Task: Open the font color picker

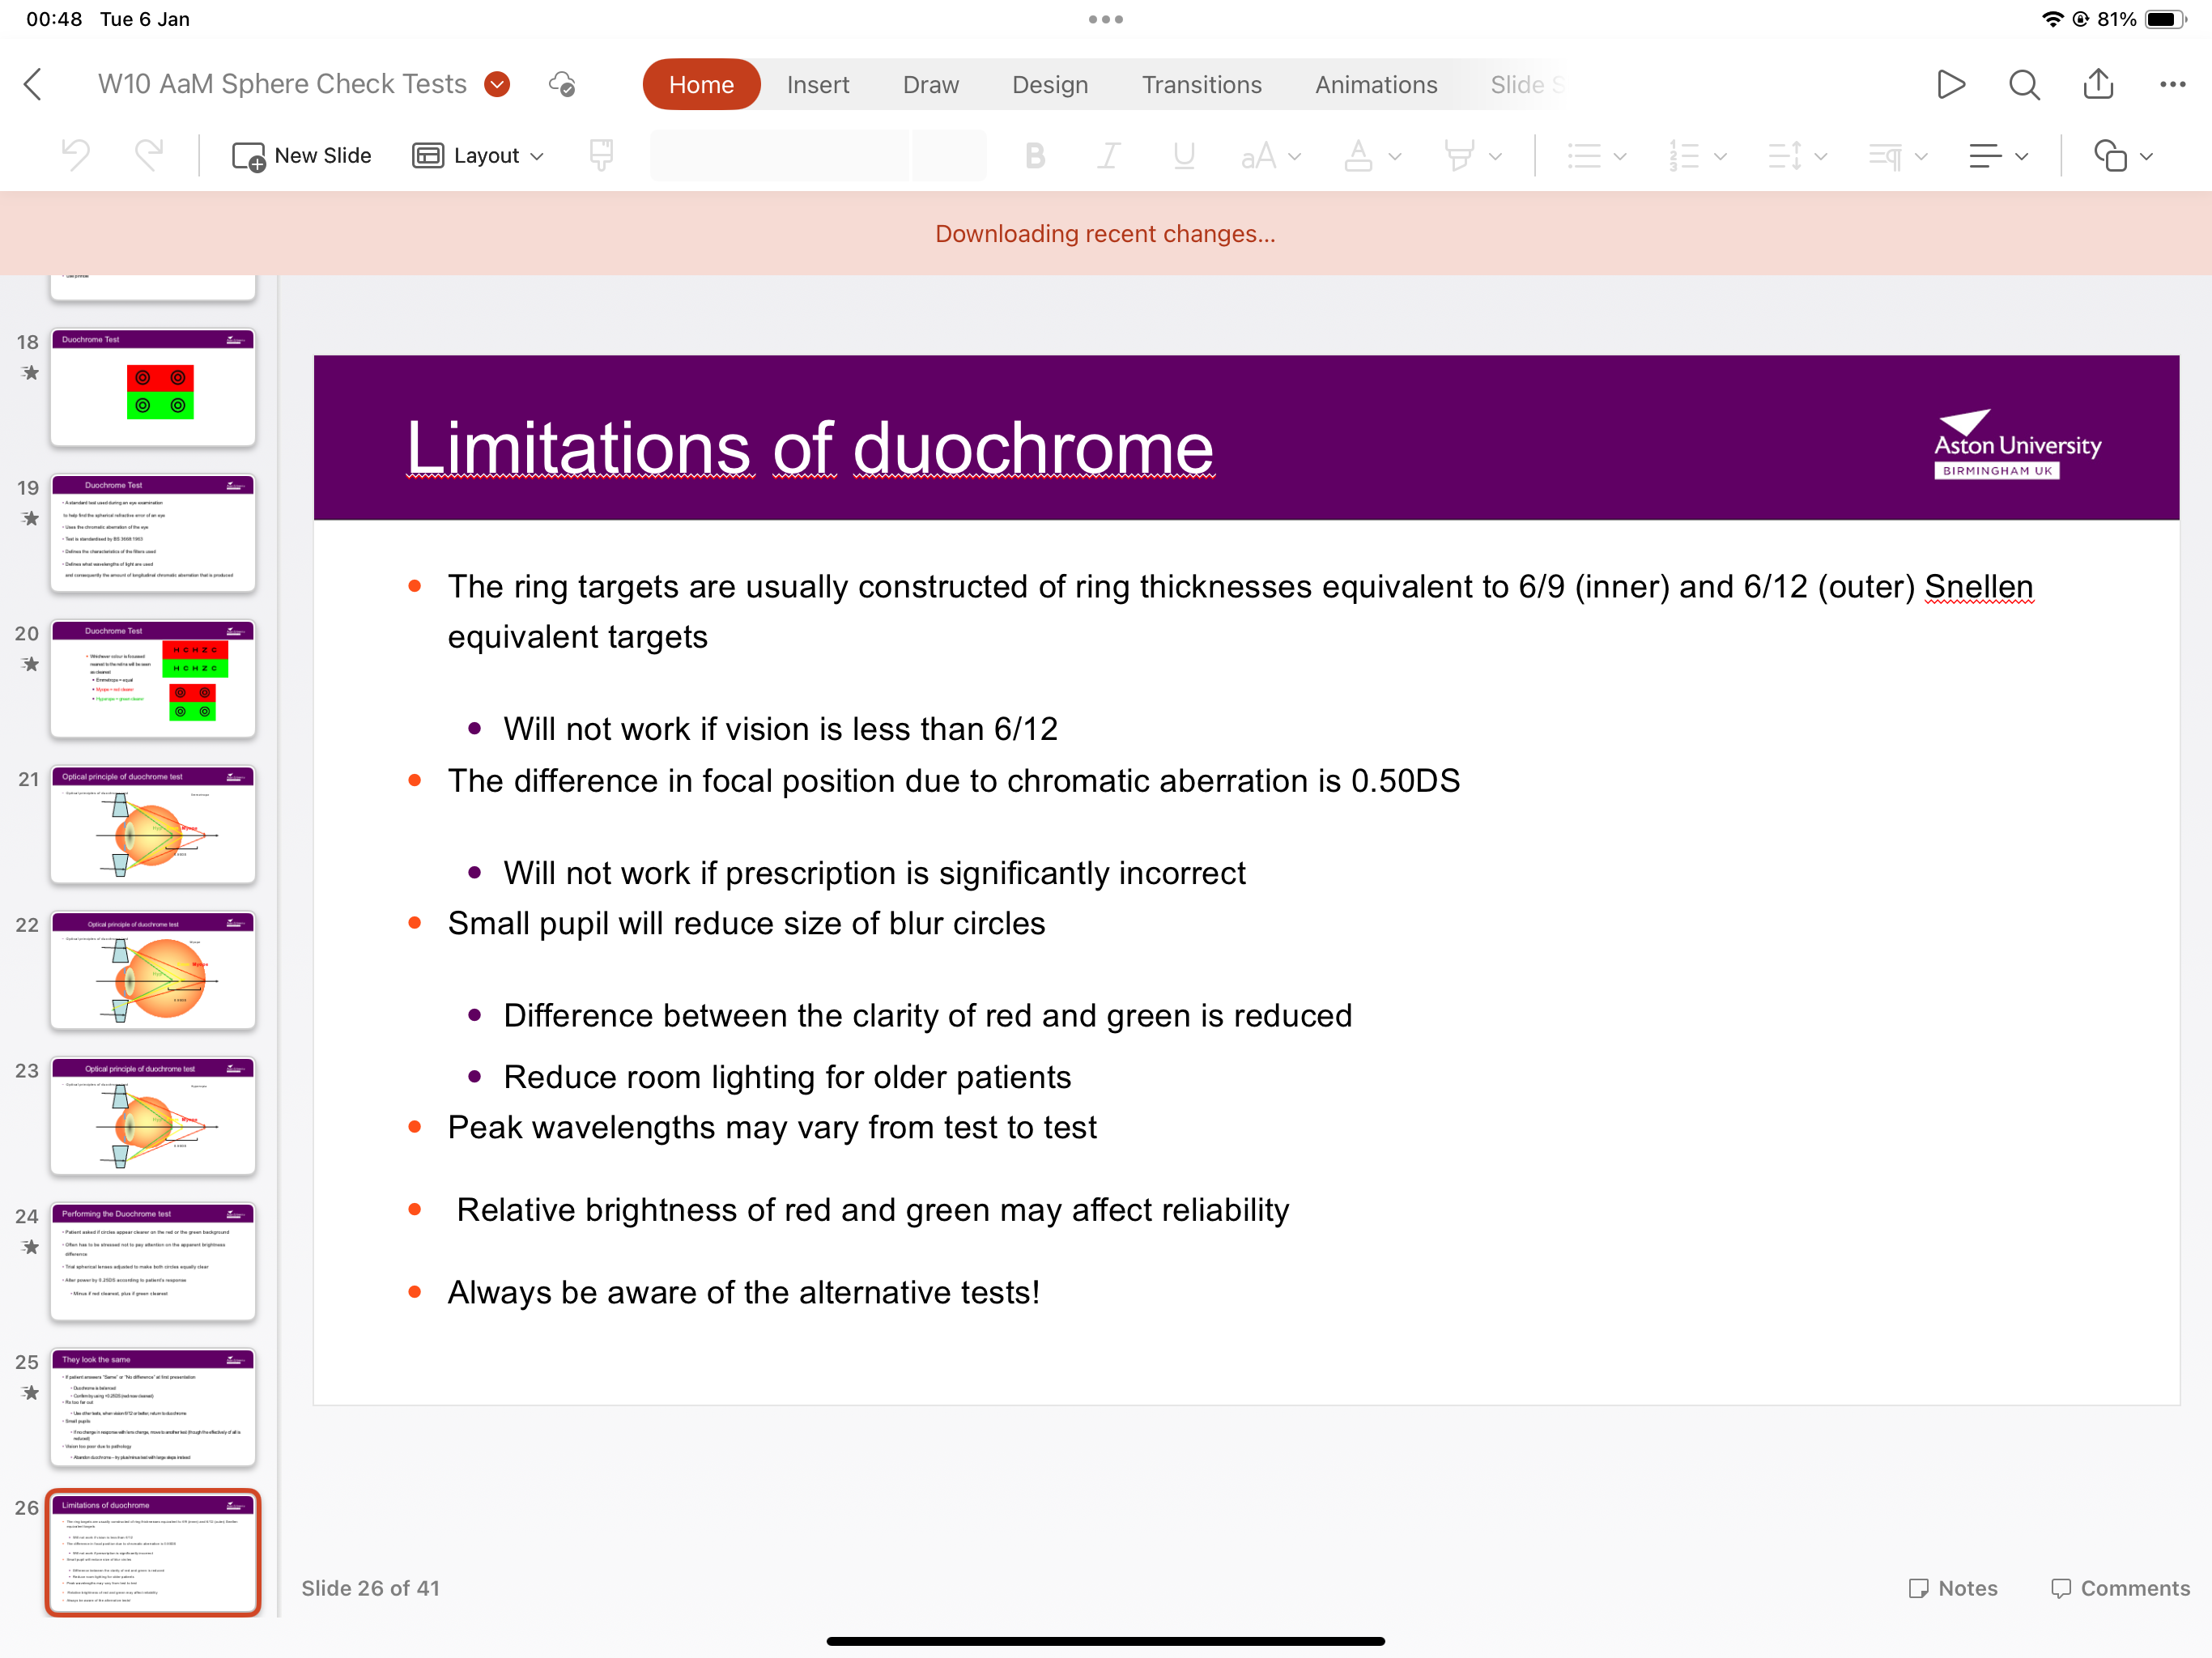Action: tap(1372, 155)
